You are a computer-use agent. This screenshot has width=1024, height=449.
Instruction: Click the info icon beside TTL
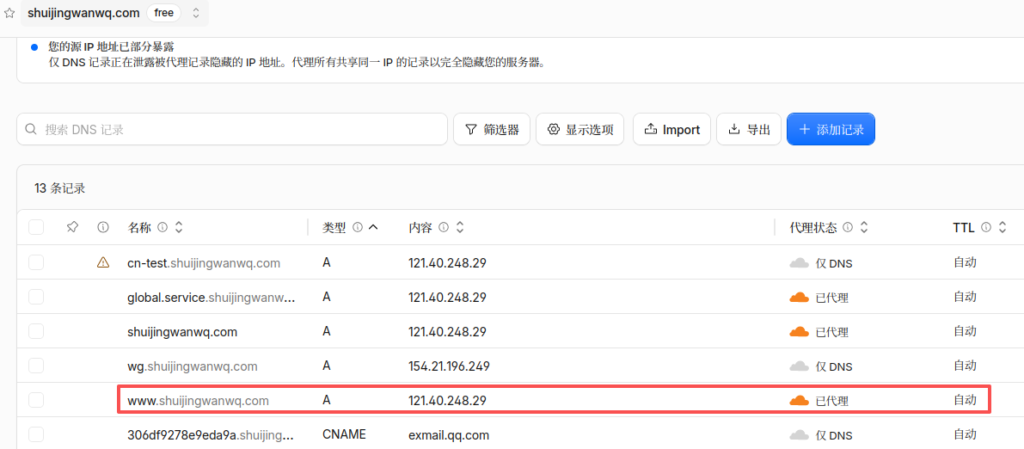coord(986,227)
